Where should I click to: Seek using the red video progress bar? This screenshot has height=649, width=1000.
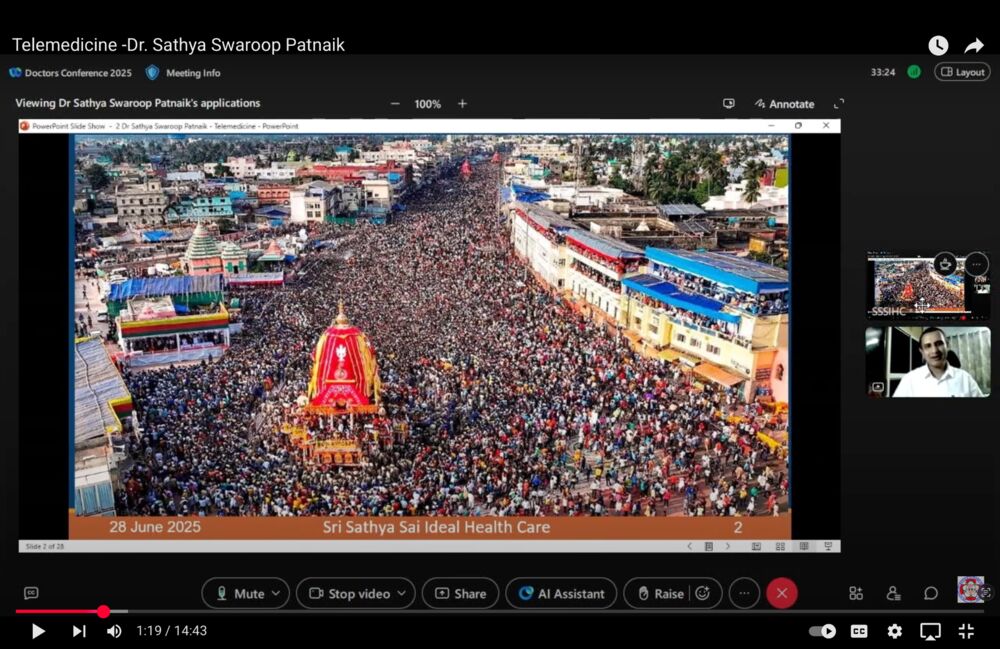499,611
